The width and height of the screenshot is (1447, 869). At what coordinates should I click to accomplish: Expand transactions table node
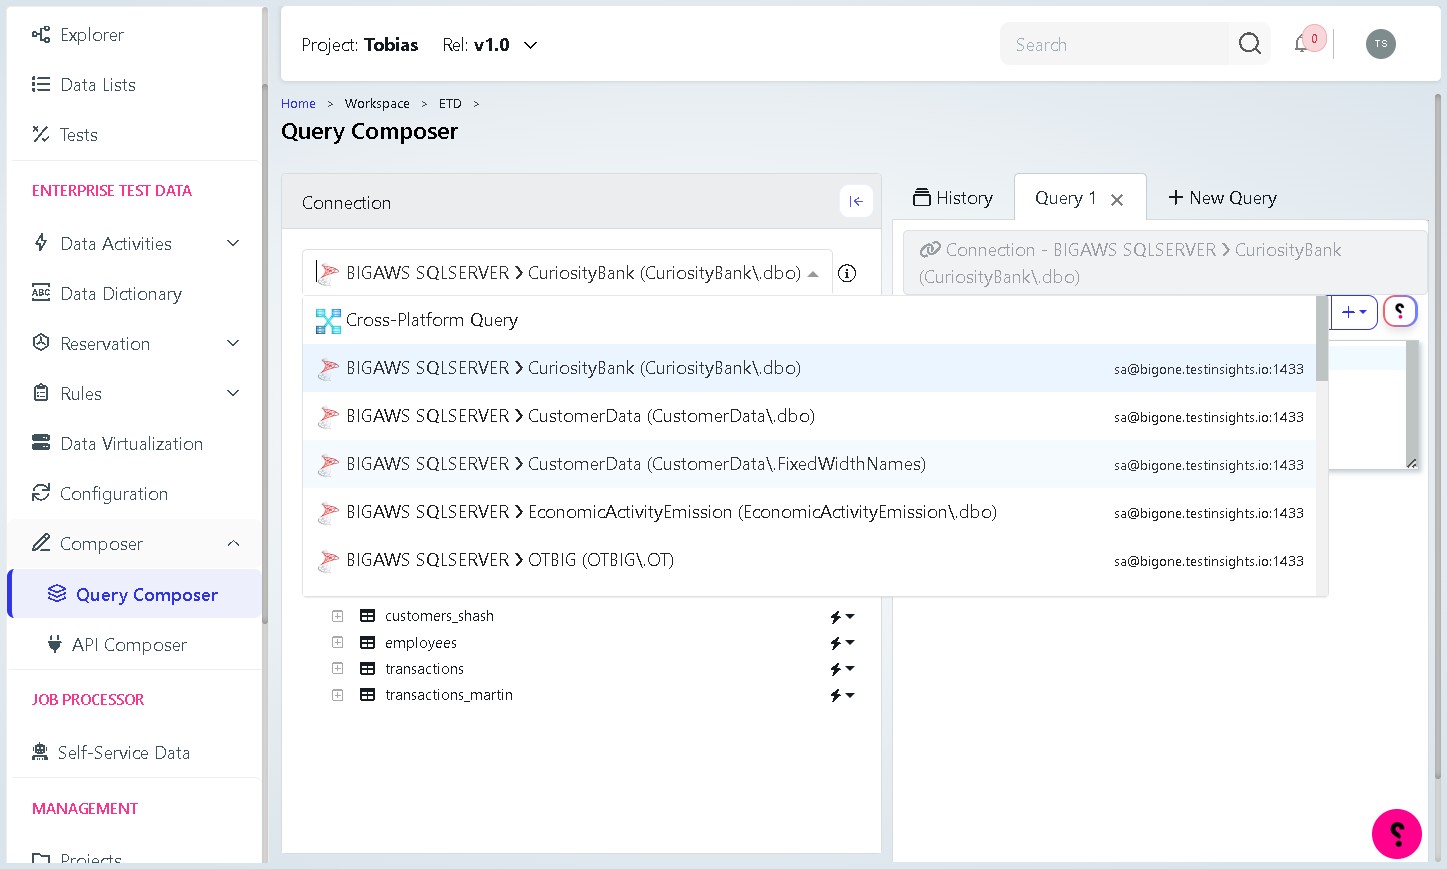(338, 668)
